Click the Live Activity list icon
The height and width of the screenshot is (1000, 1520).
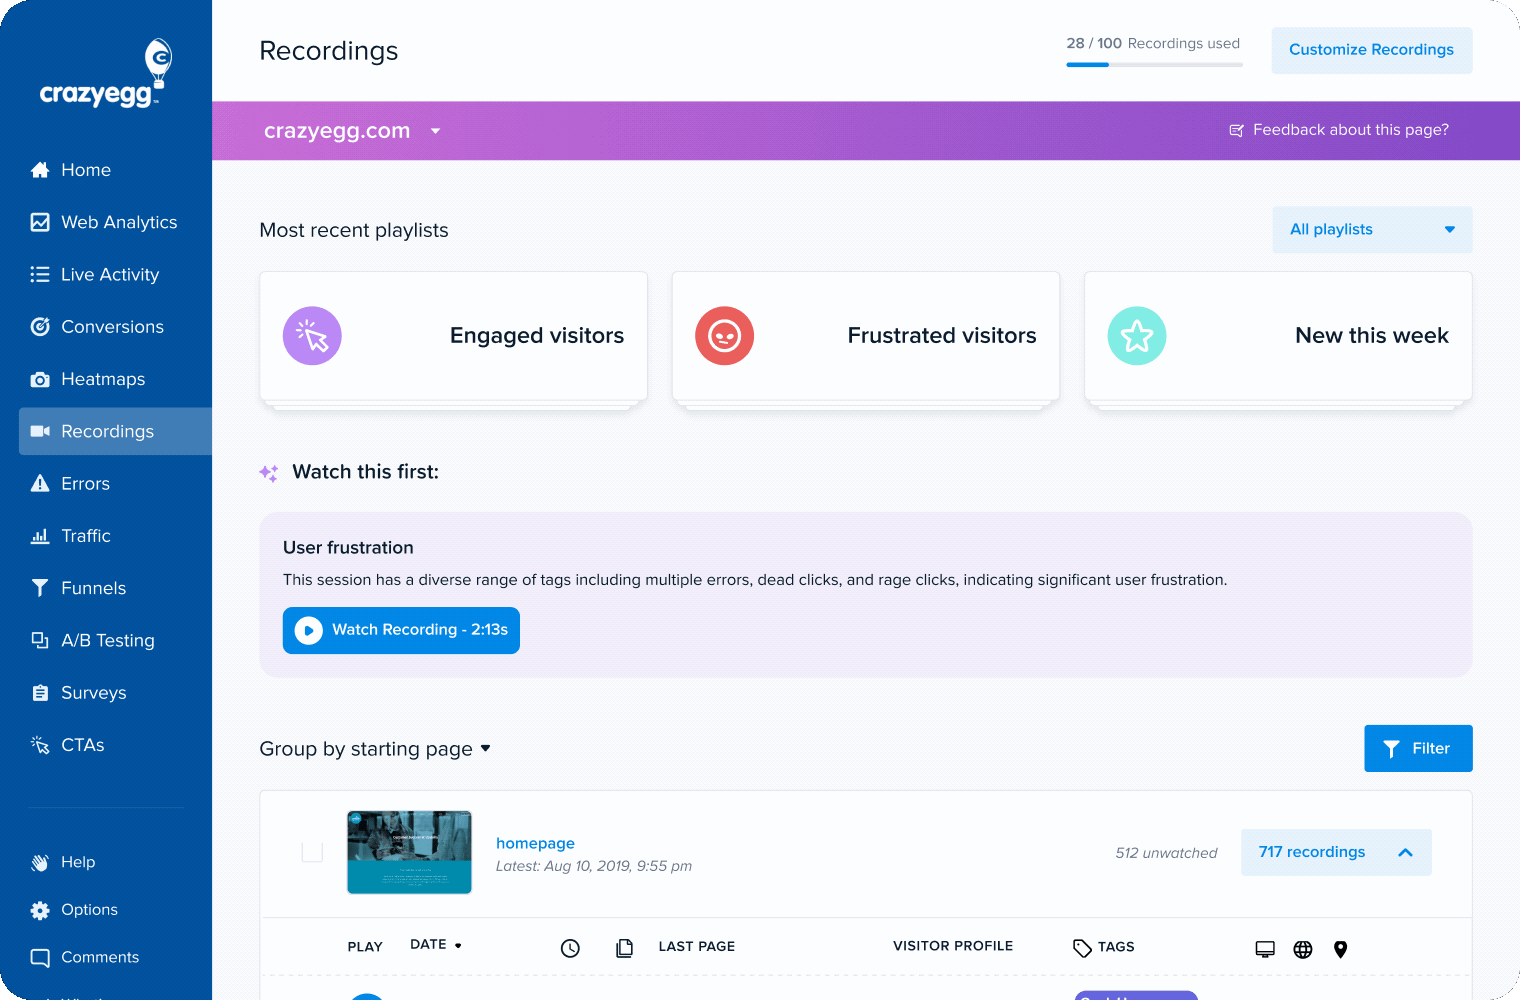pos(40,274)
